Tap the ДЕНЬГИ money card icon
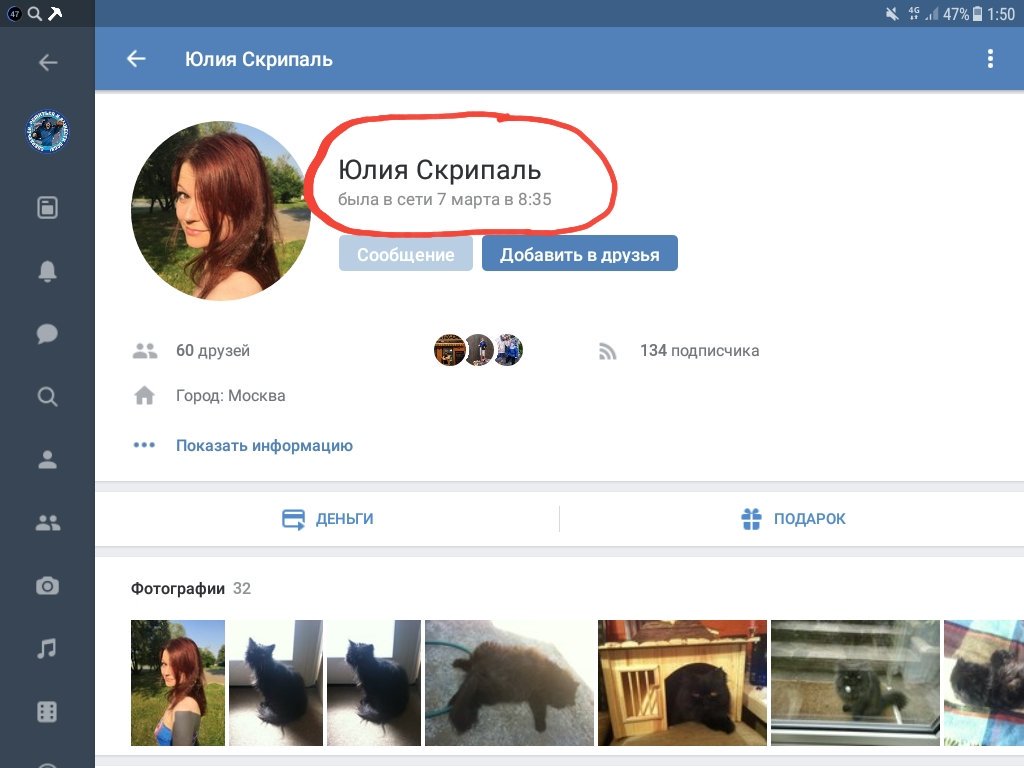This screenshot has height=768, width=1024. click(293, 519)
